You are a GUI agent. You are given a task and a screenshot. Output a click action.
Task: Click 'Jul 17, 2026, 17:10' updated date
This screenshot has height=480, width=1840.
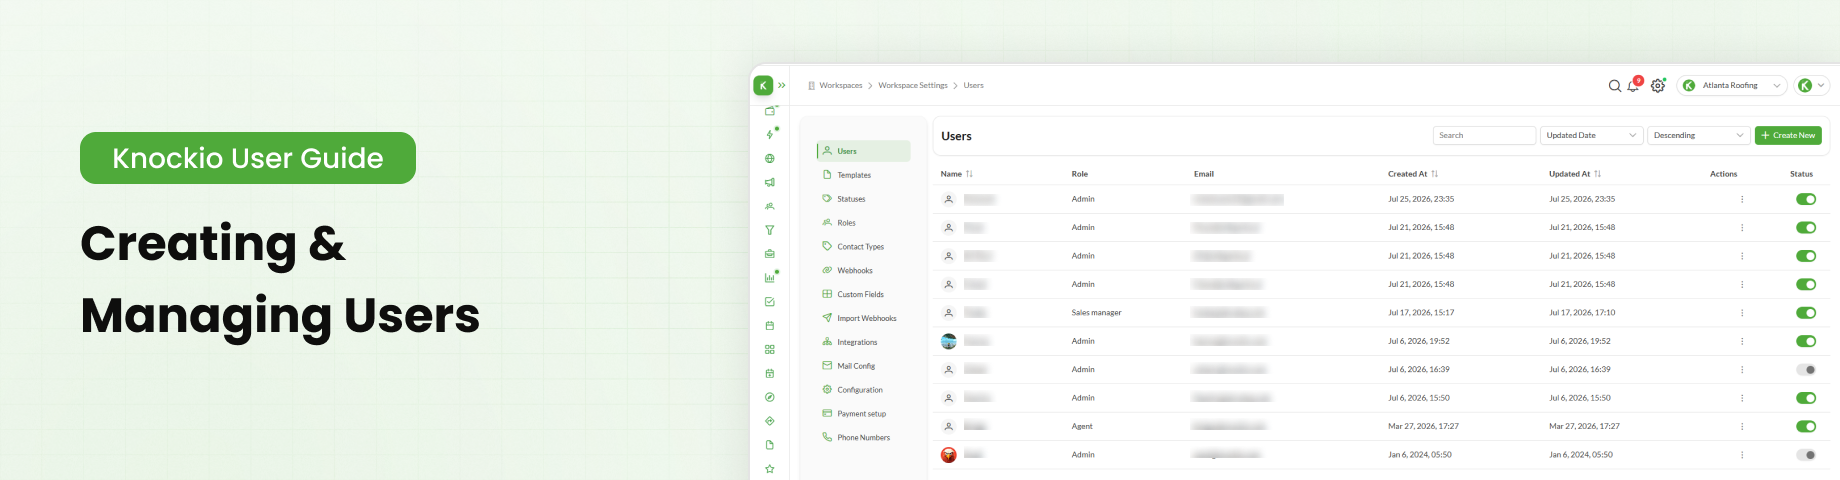pyautogui.click(x=1582, y=313)
